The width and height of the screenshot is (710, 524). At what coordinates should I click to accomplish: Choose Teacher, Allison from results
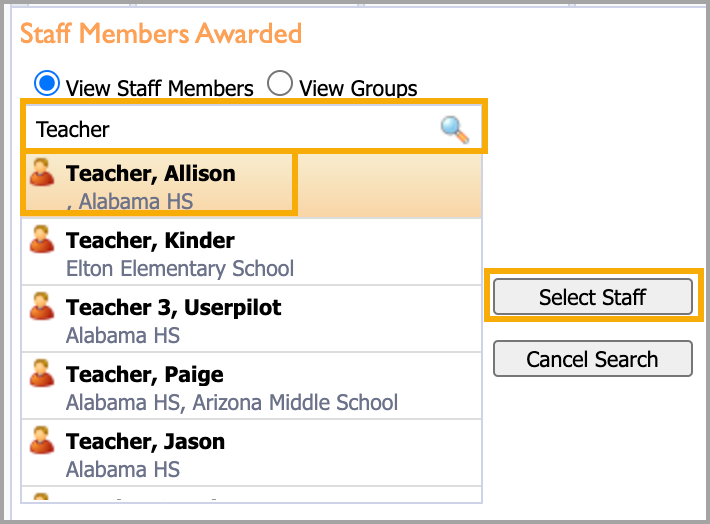[x=252, y=185]
